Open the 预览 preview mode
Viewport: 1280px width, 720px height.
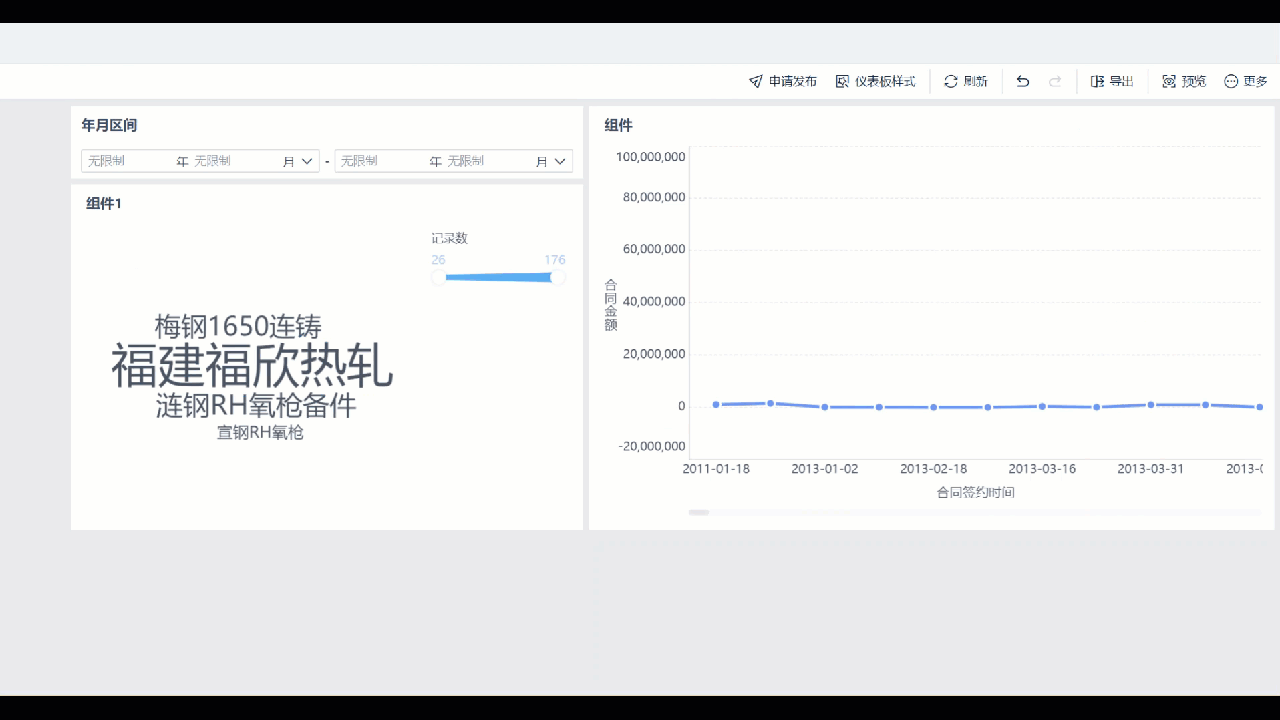(x=1184, y=81)
